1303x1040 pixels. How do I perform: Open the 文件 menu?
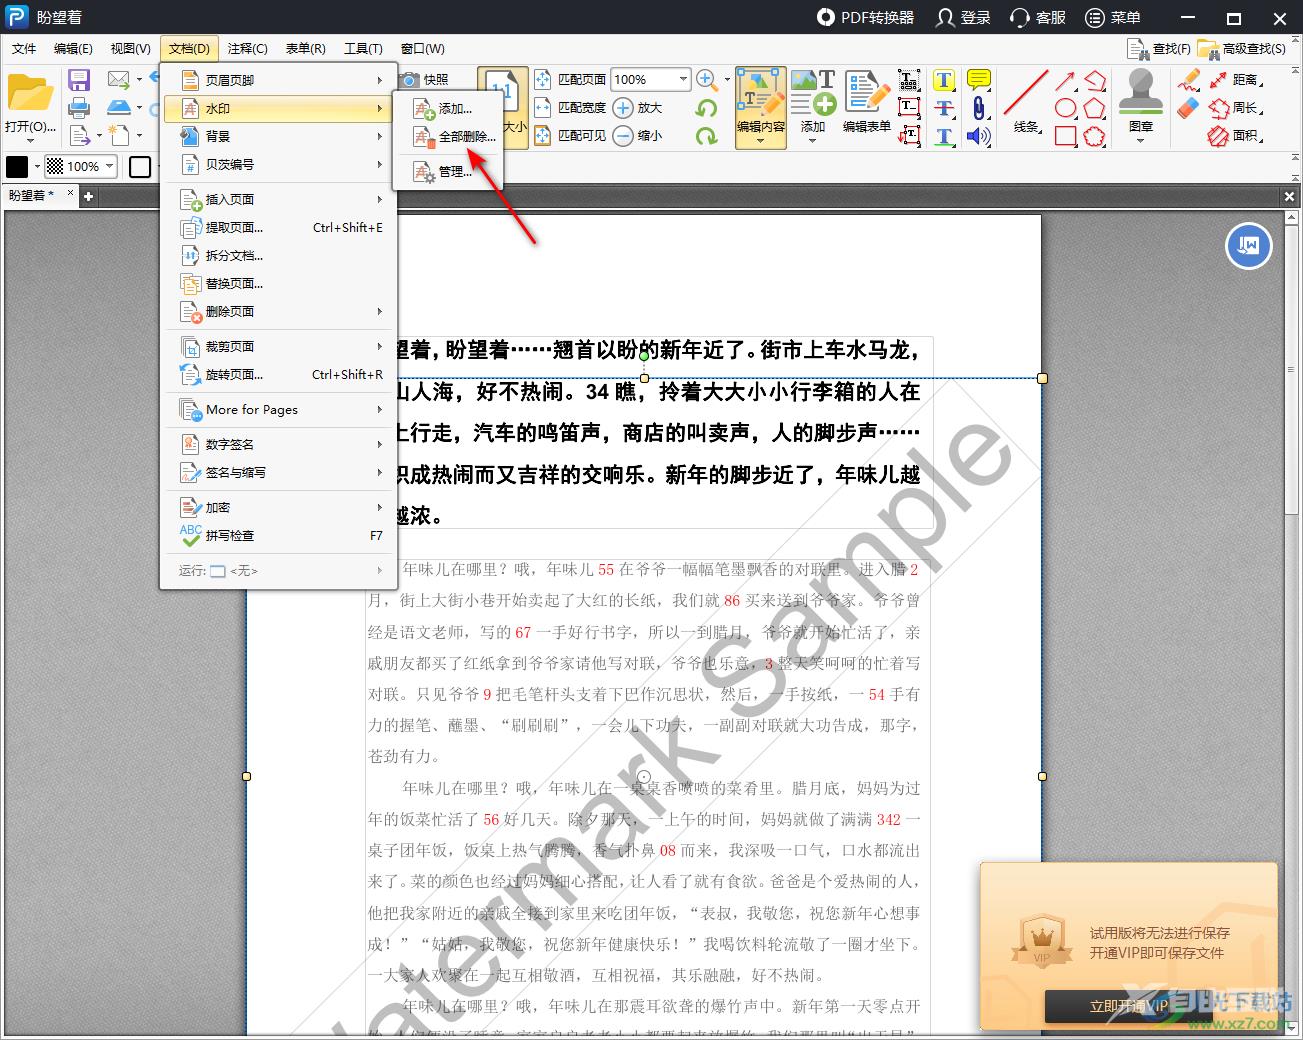(24, 48)
